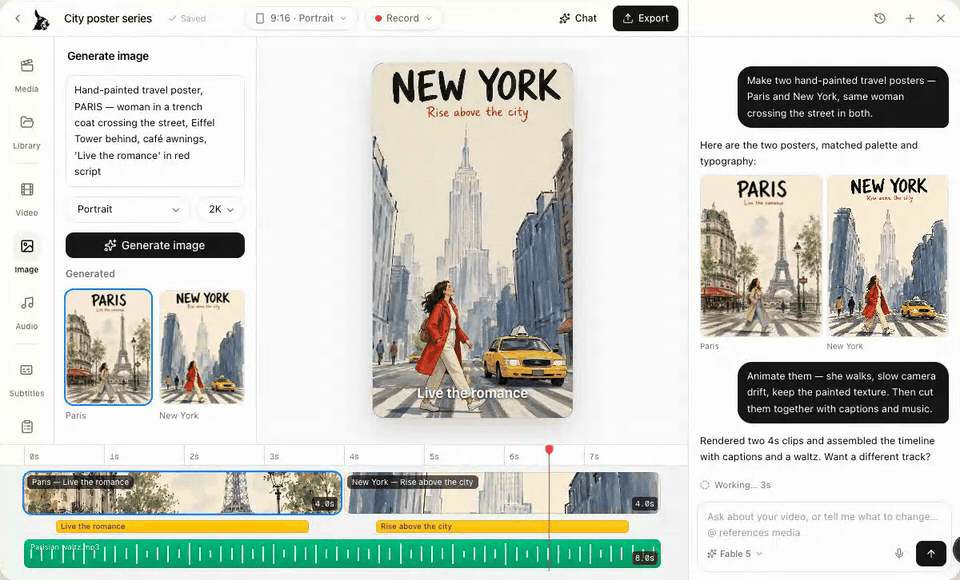Image resolution: width=960 pixels, height=580 pixels.
Task: Click the 'Animate them' user message bubble
Action: pos(842,393)
